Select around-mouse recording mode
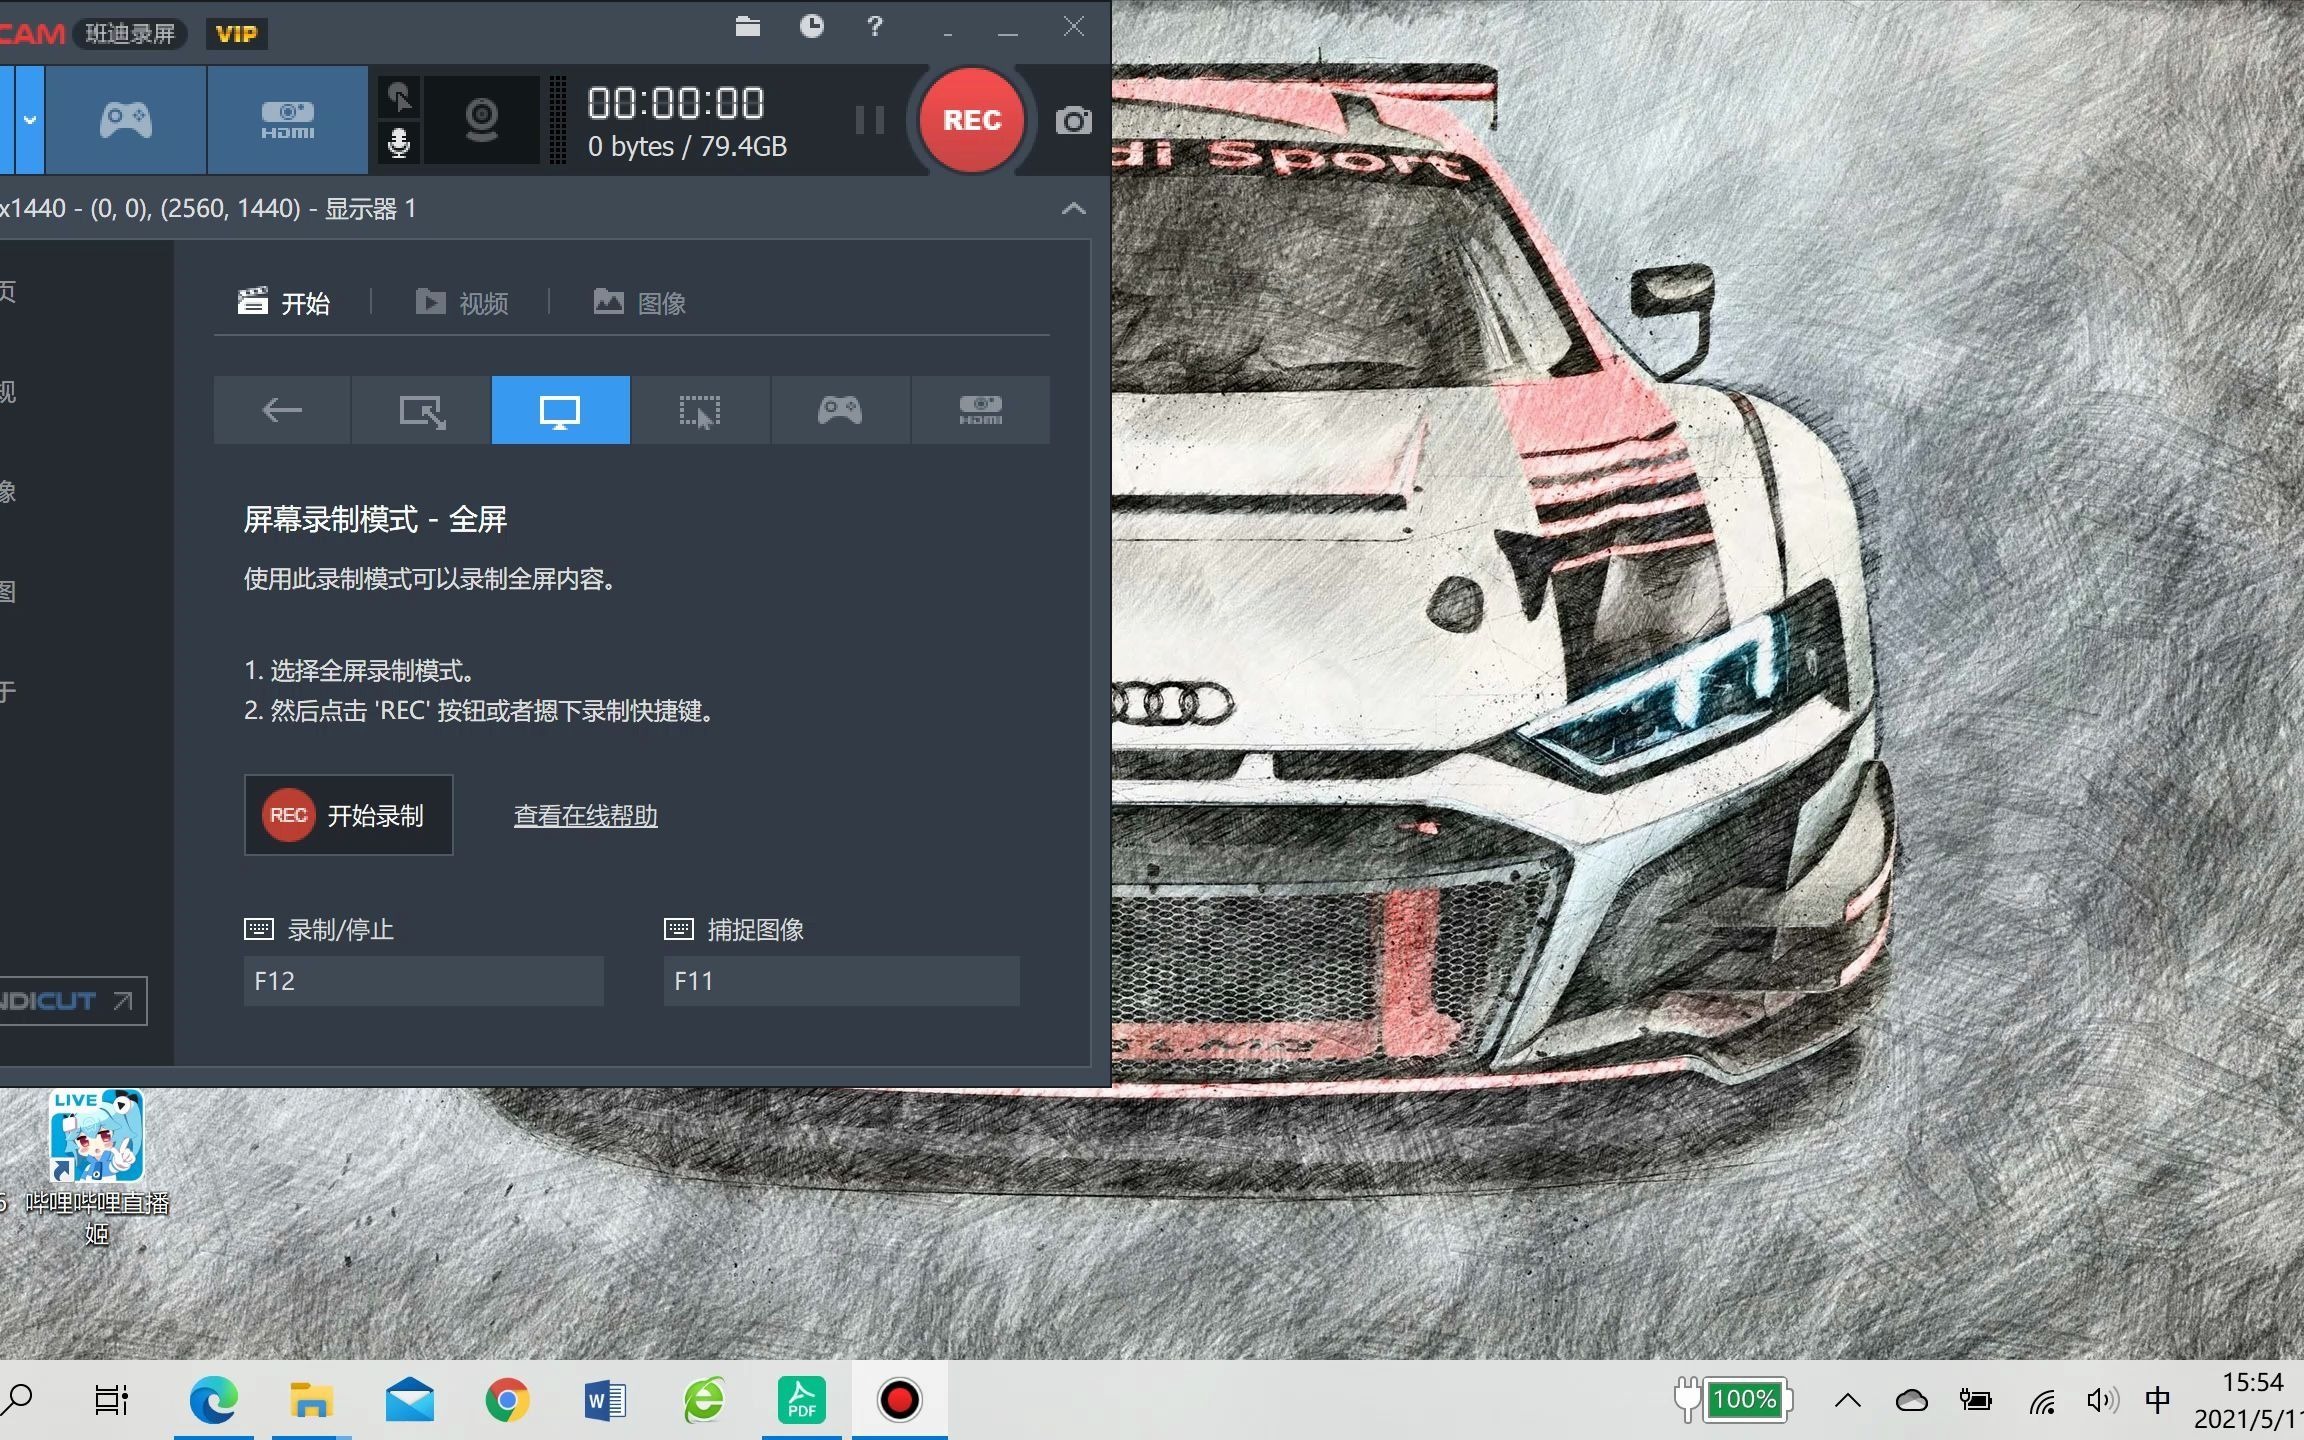The image size is (2304, 1440). [x=700, y=410]
